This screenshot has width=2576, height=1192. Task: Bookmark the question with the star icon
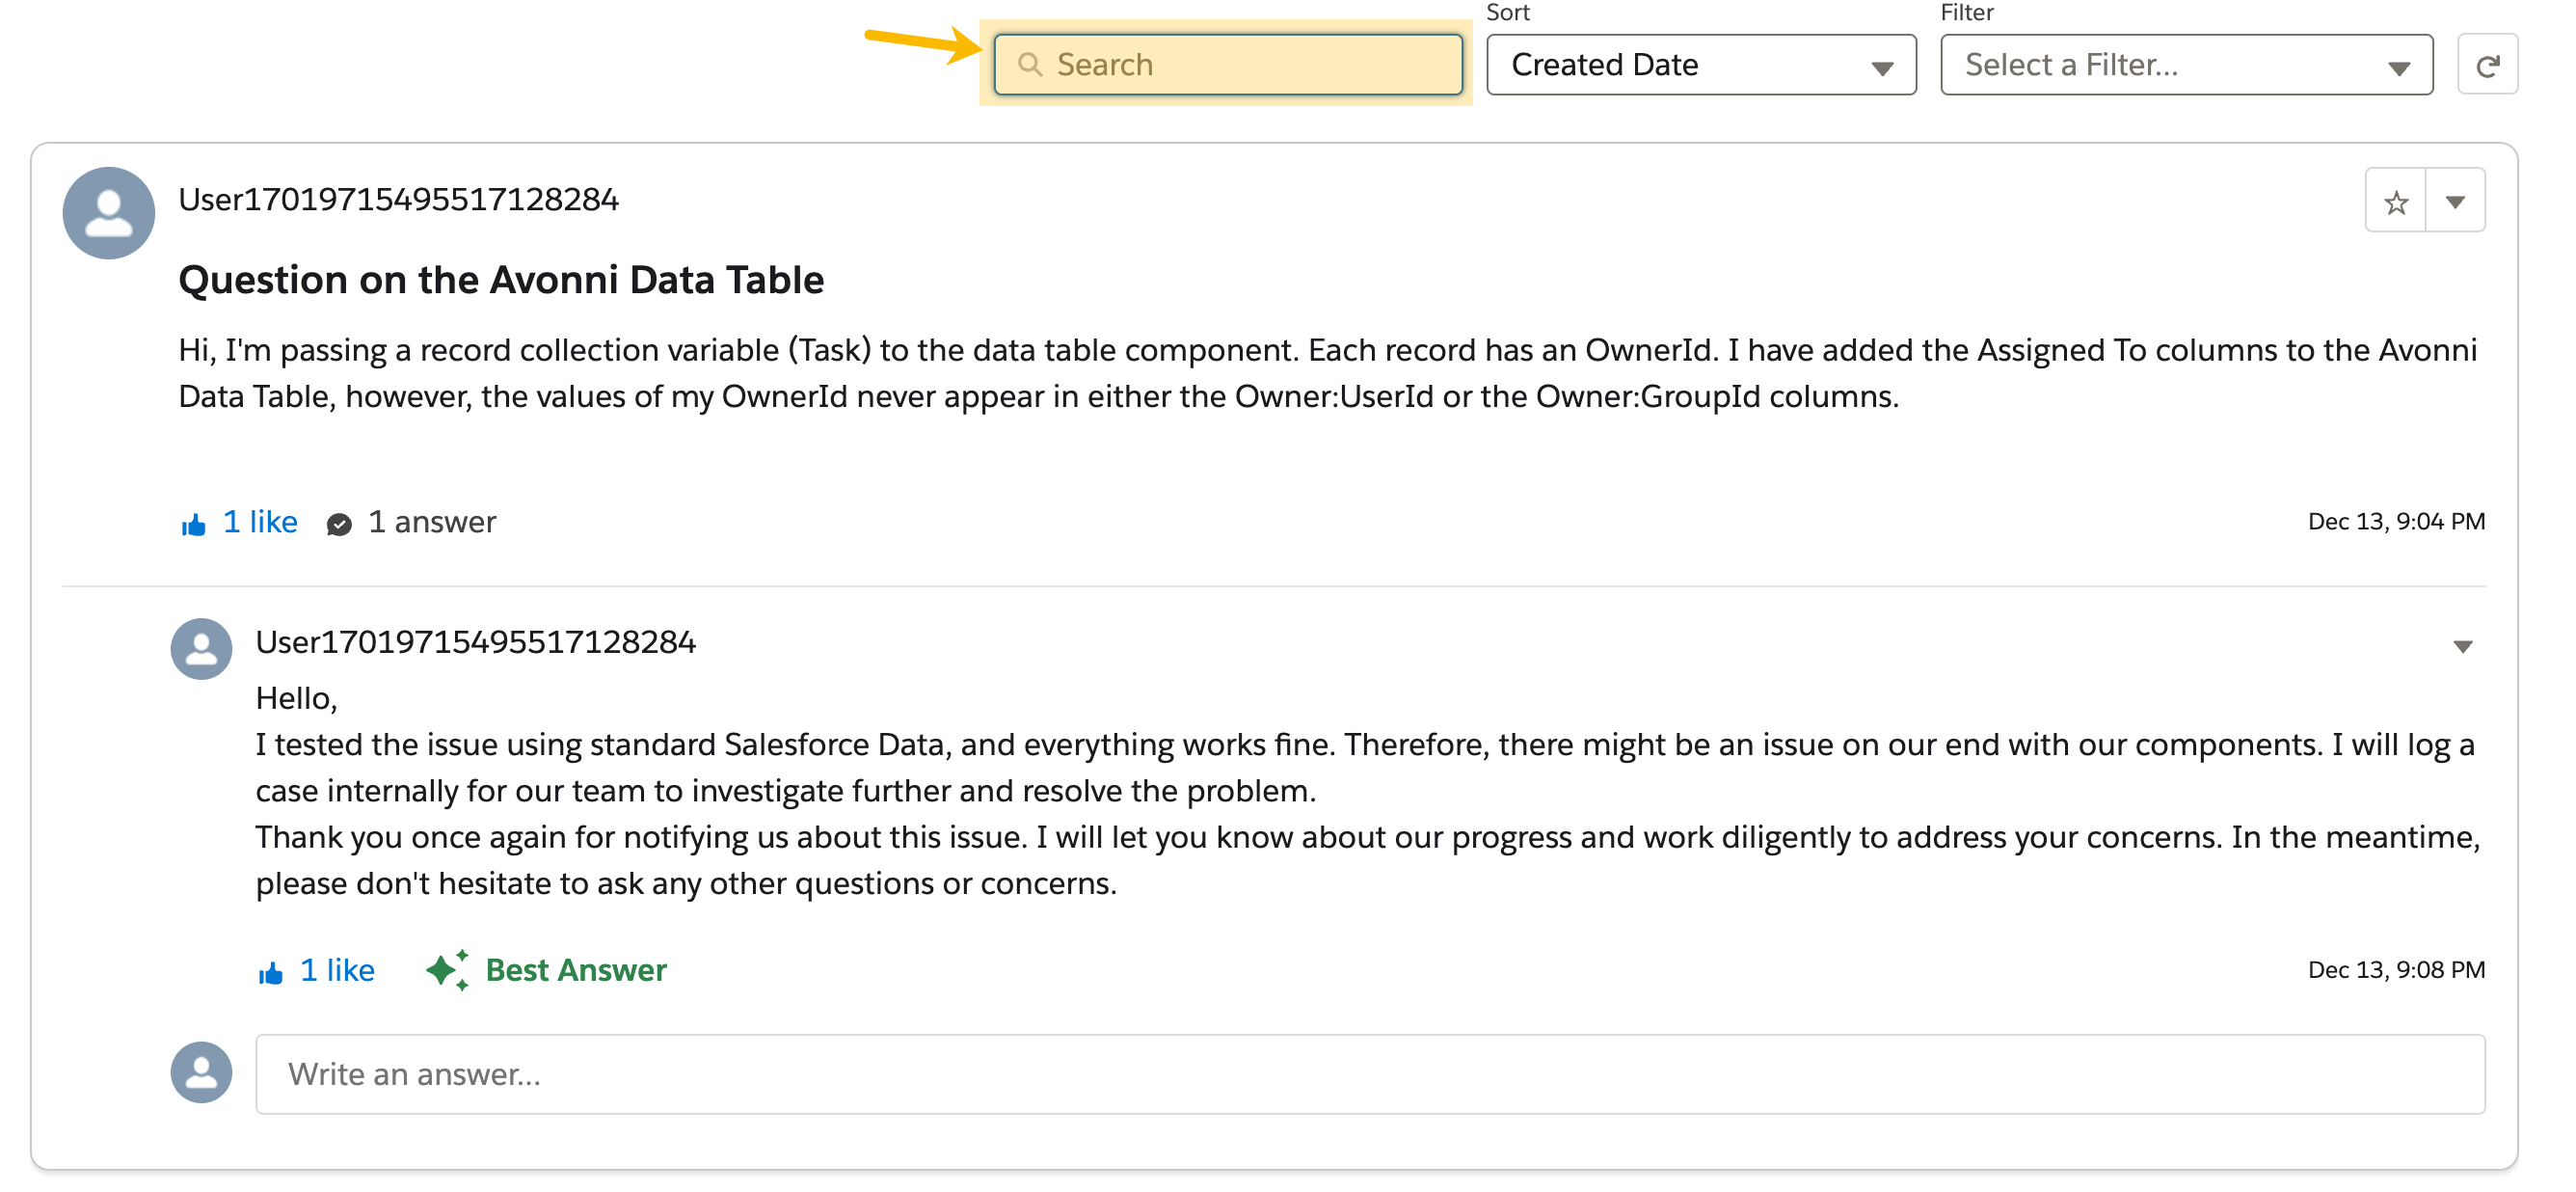click(x=2395, y=203)
